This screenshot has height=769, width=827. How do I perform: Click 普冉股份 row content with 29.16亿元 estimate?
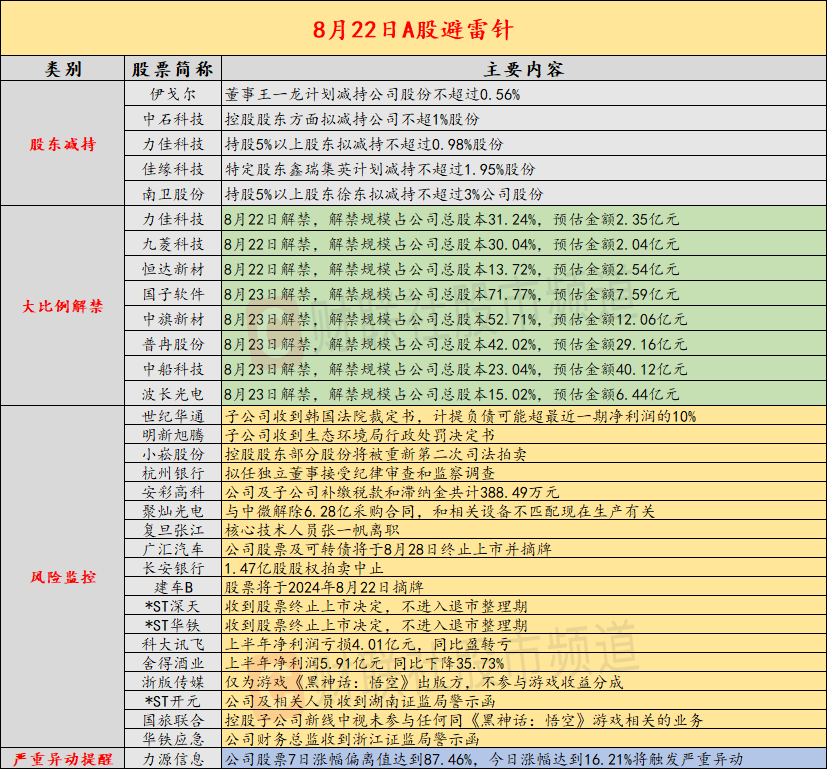coord(456,344)
